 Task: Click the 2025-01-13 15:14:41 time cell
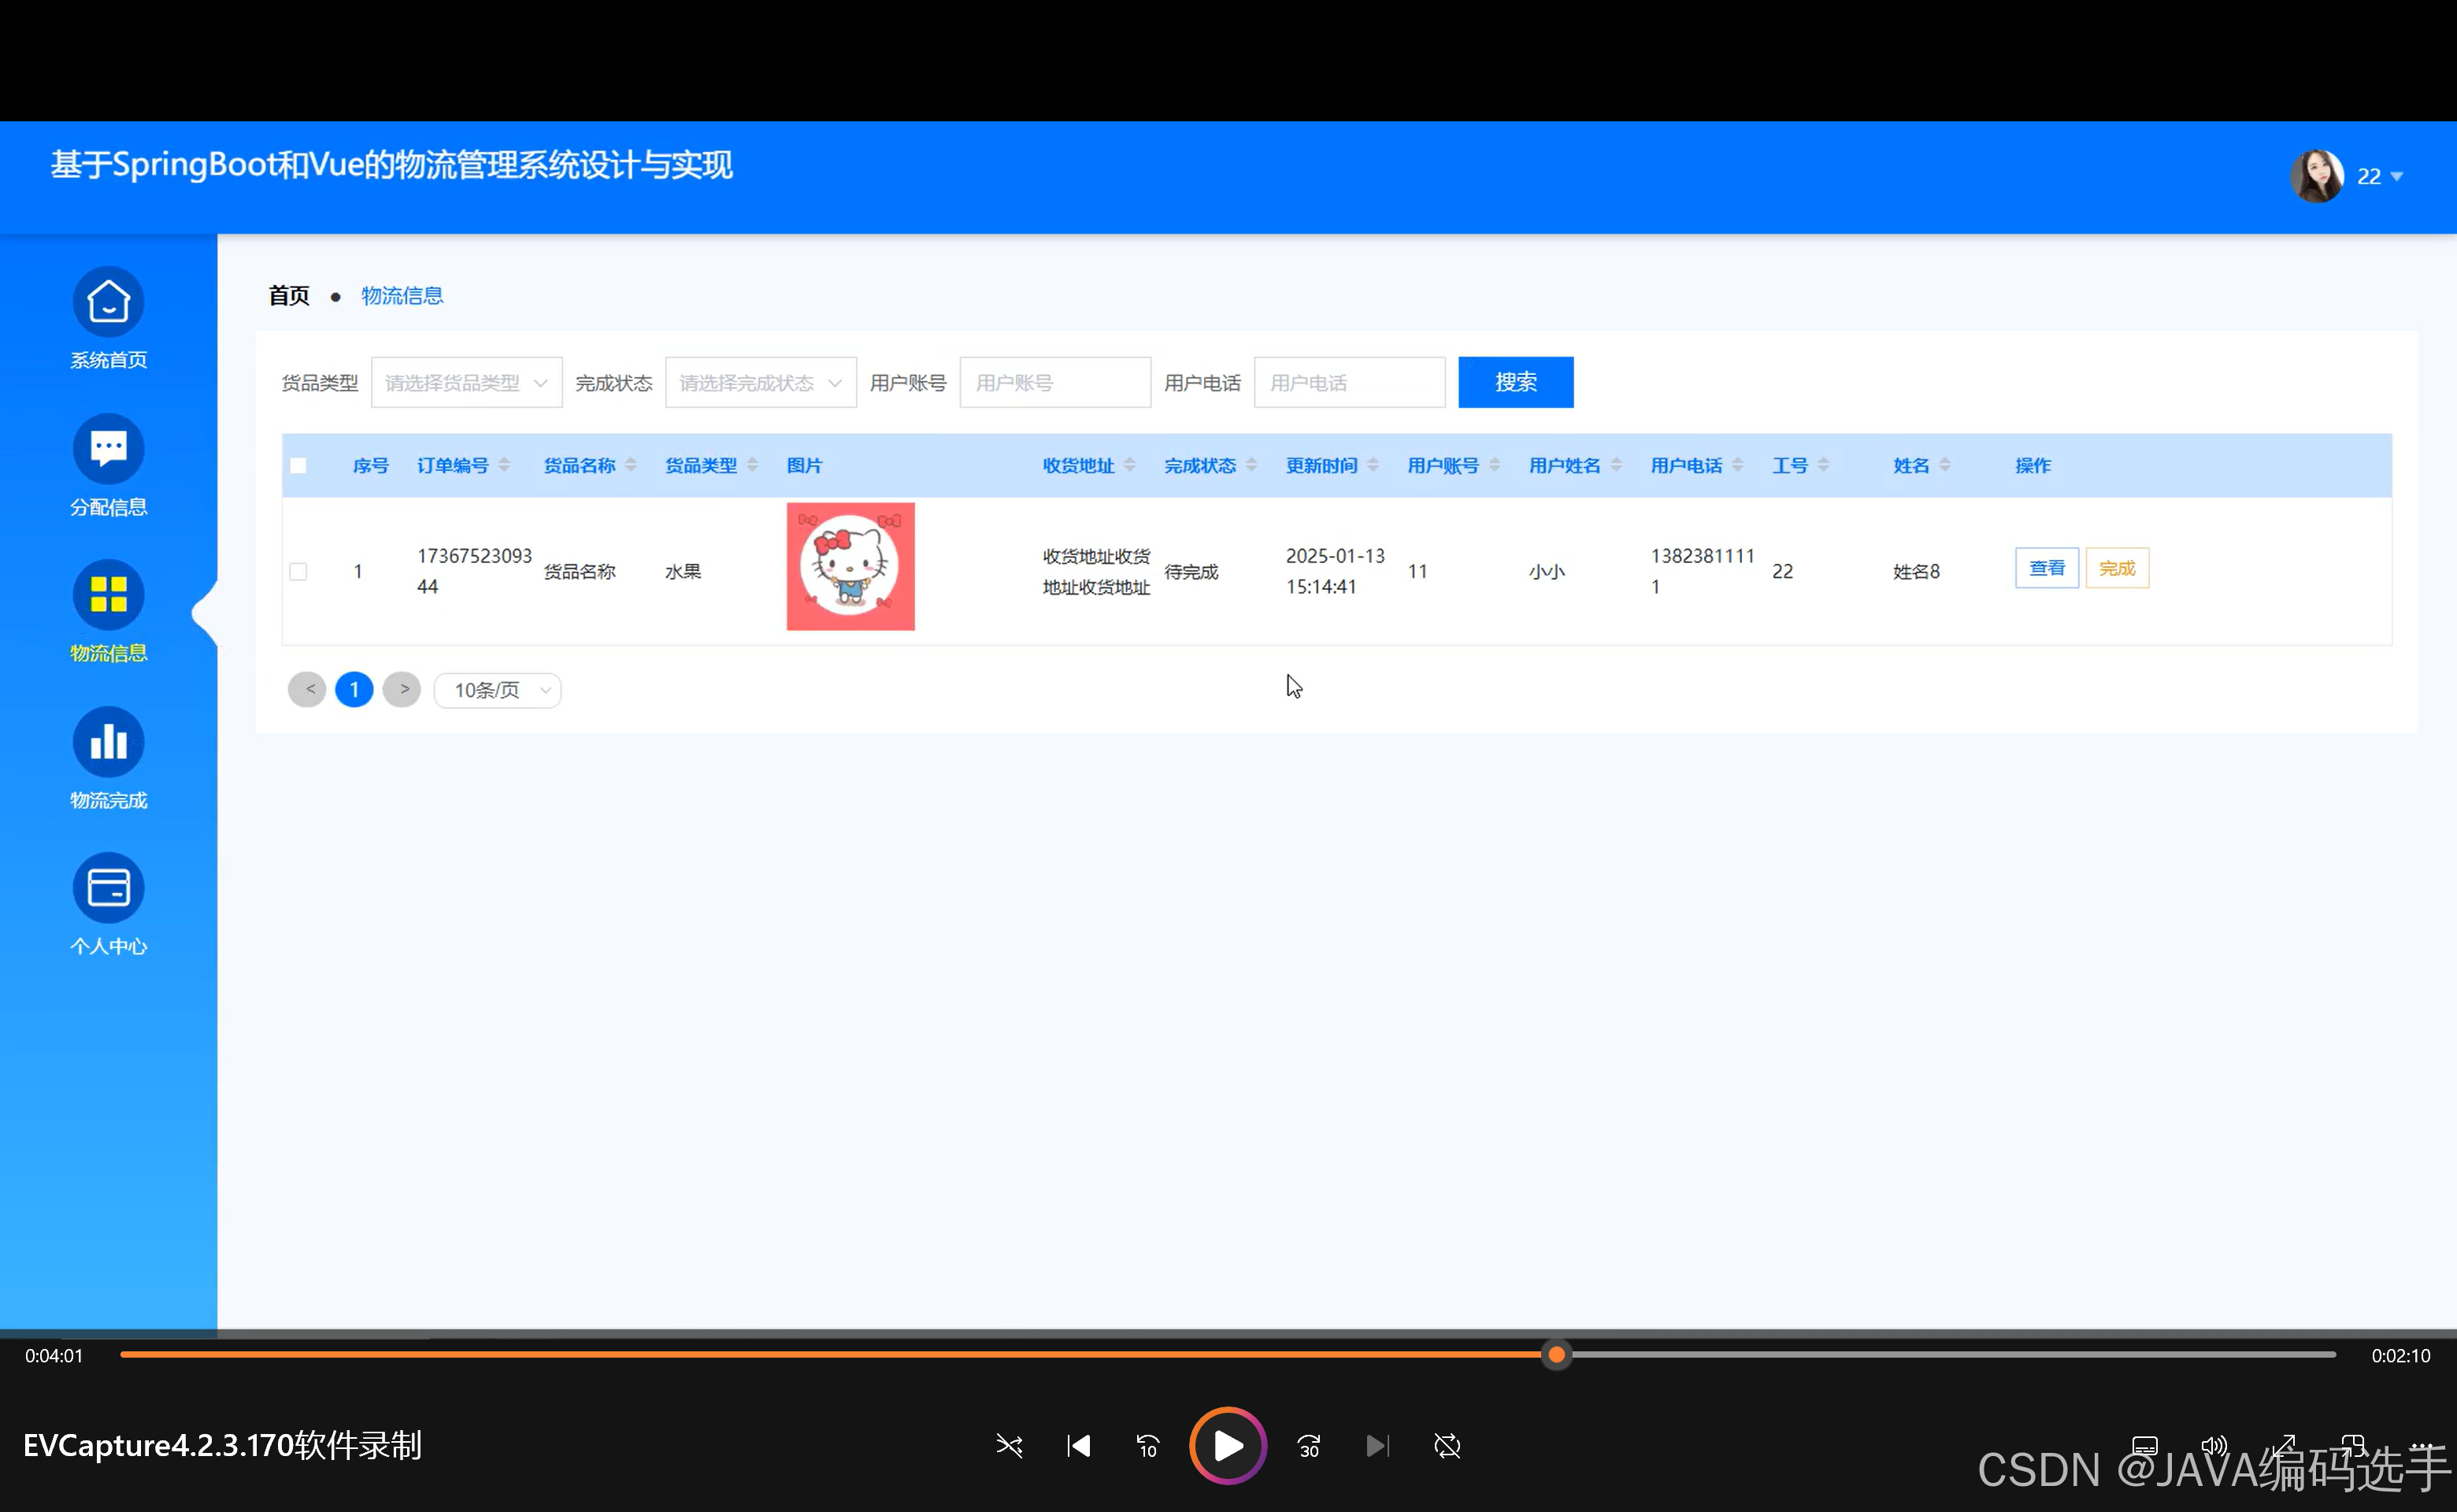pyautogui.click(x=1335, y=571)
